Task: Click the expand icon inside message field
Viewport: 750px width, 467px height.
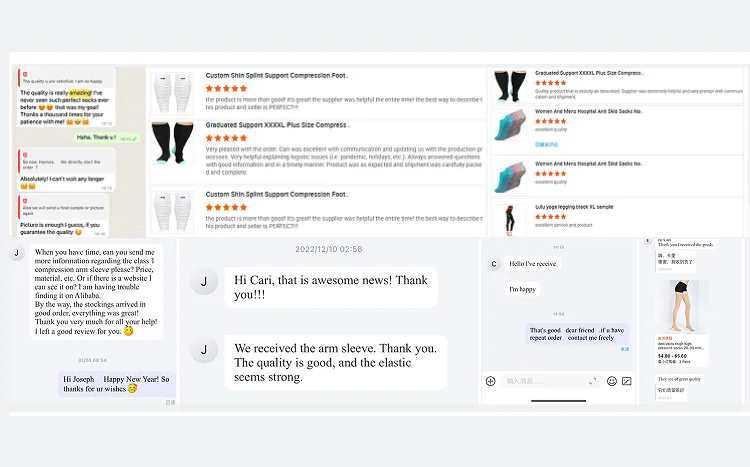Action: (x=593, y=381)
